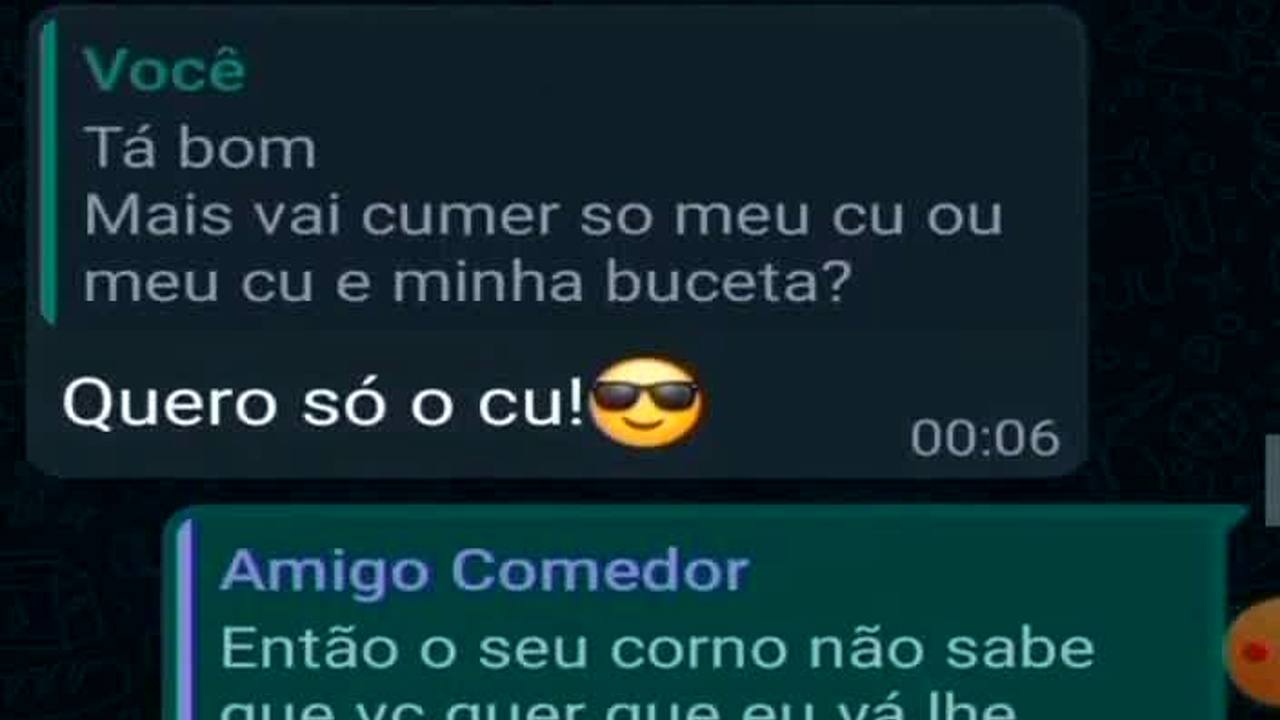Image resolution: width=1280 pixels, height=720 pixels.
Task: Tap empty wallpaper area right of dark bubble
Action: point(1180,240)
